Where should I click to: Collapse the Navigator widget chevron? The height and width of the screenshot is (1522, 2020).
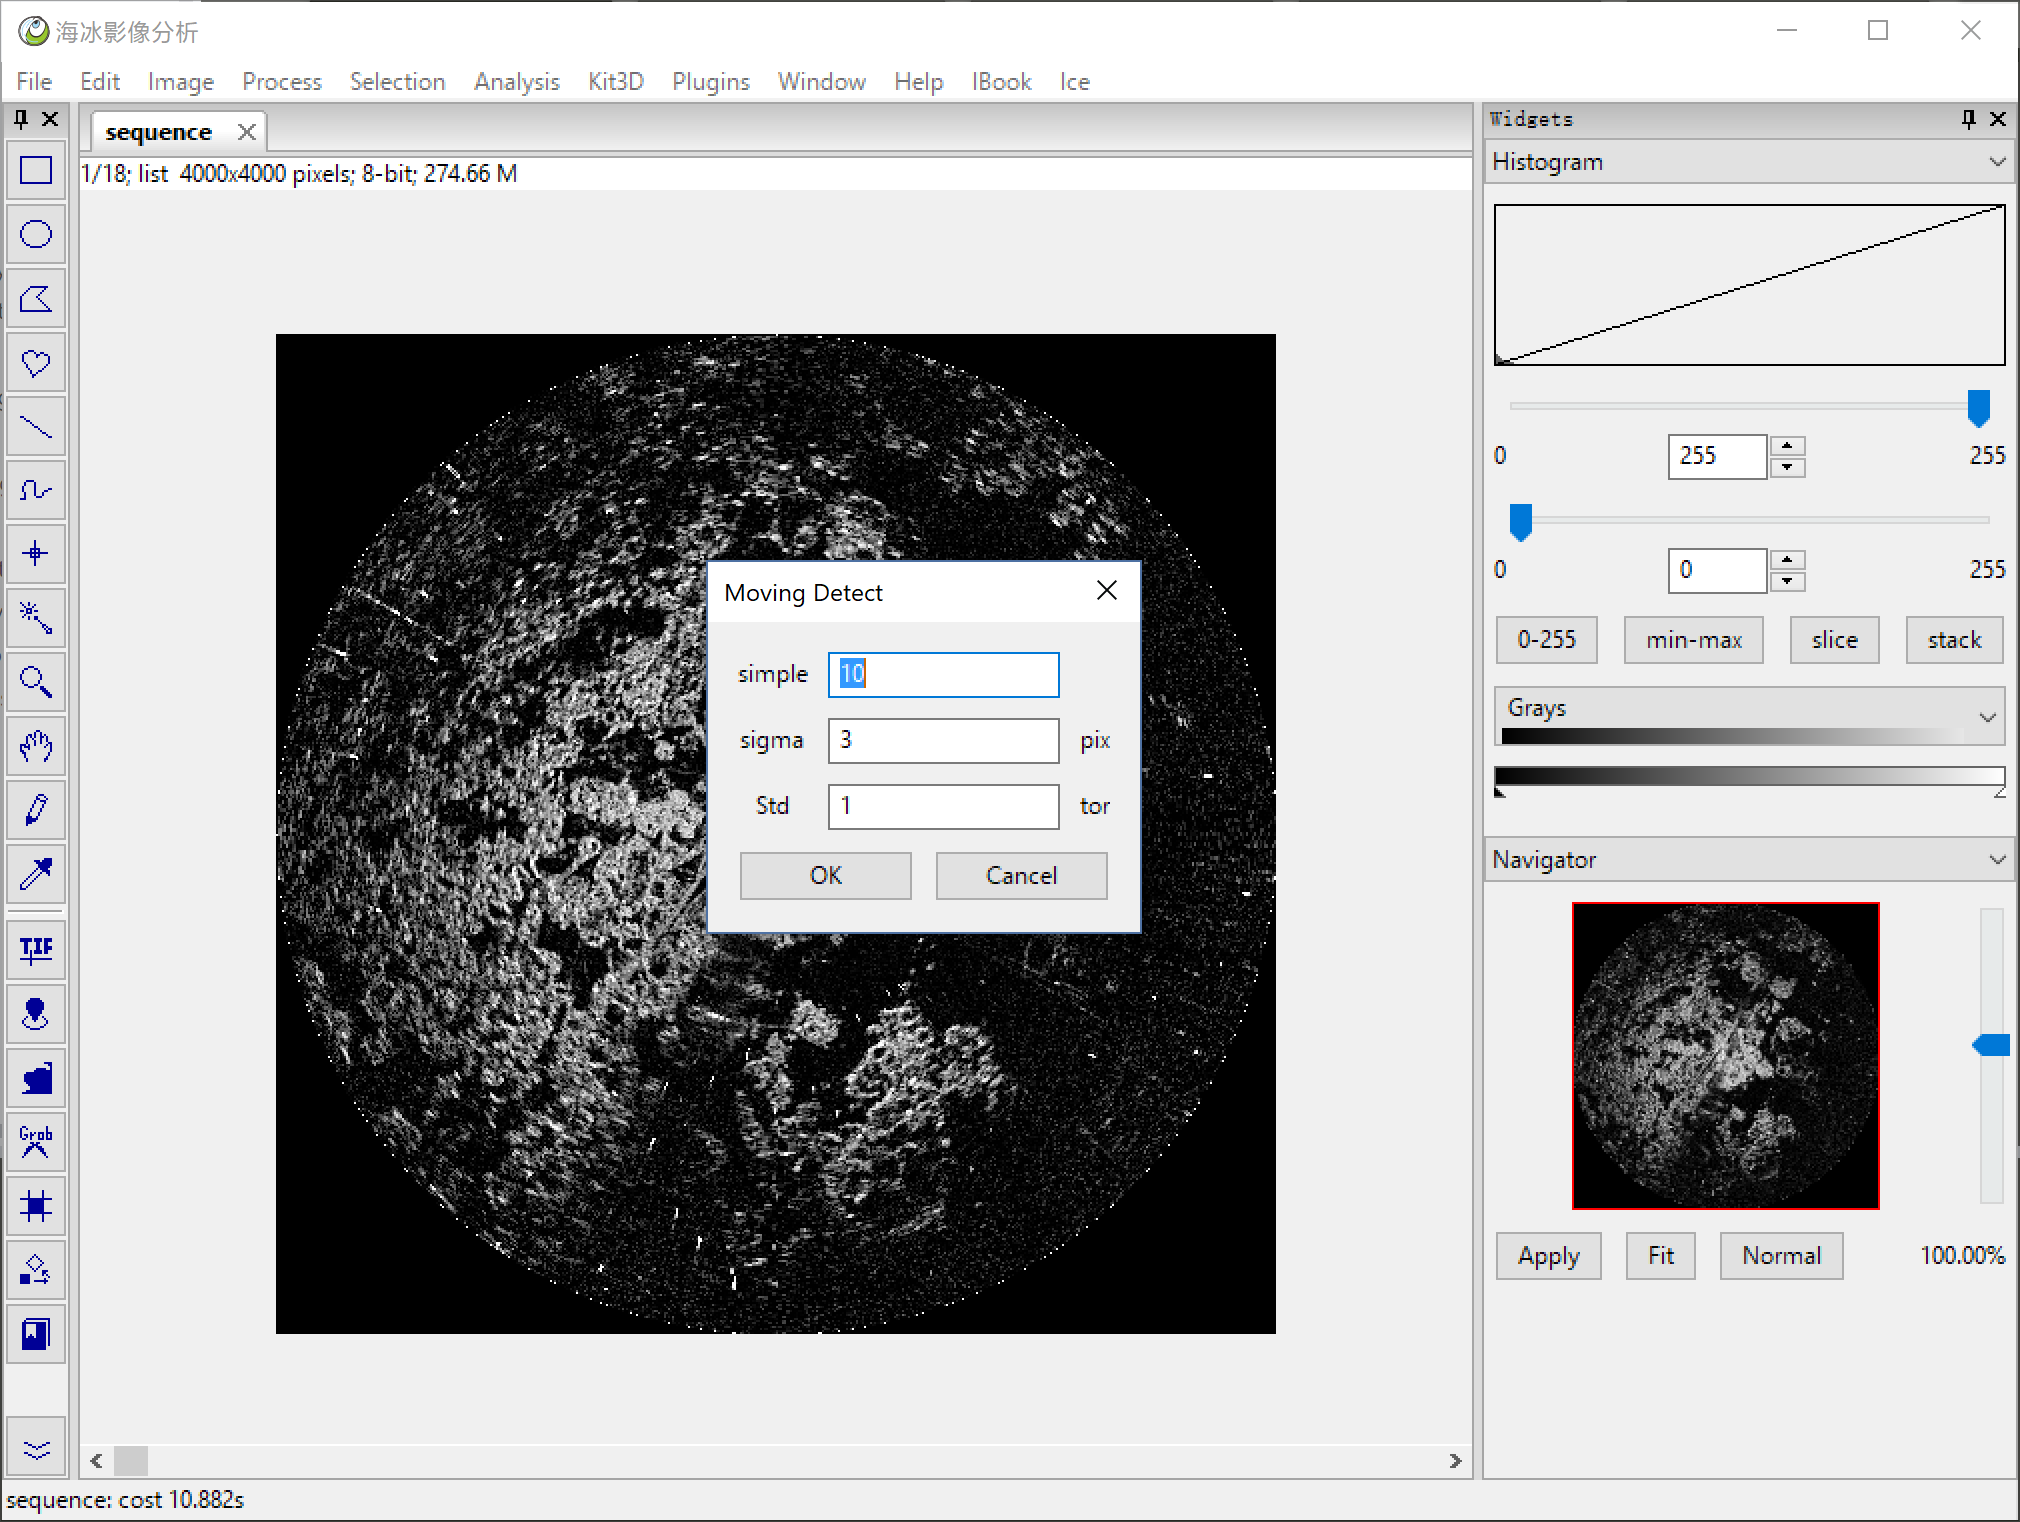(1997, 860)
